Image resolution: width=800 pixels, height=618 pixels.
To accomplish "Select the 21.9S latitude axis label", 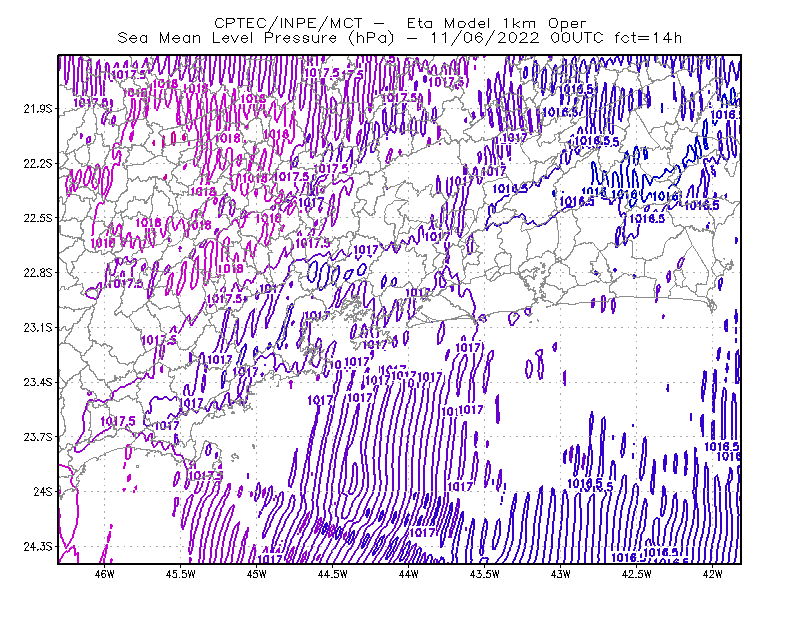I will coord(38,109).
